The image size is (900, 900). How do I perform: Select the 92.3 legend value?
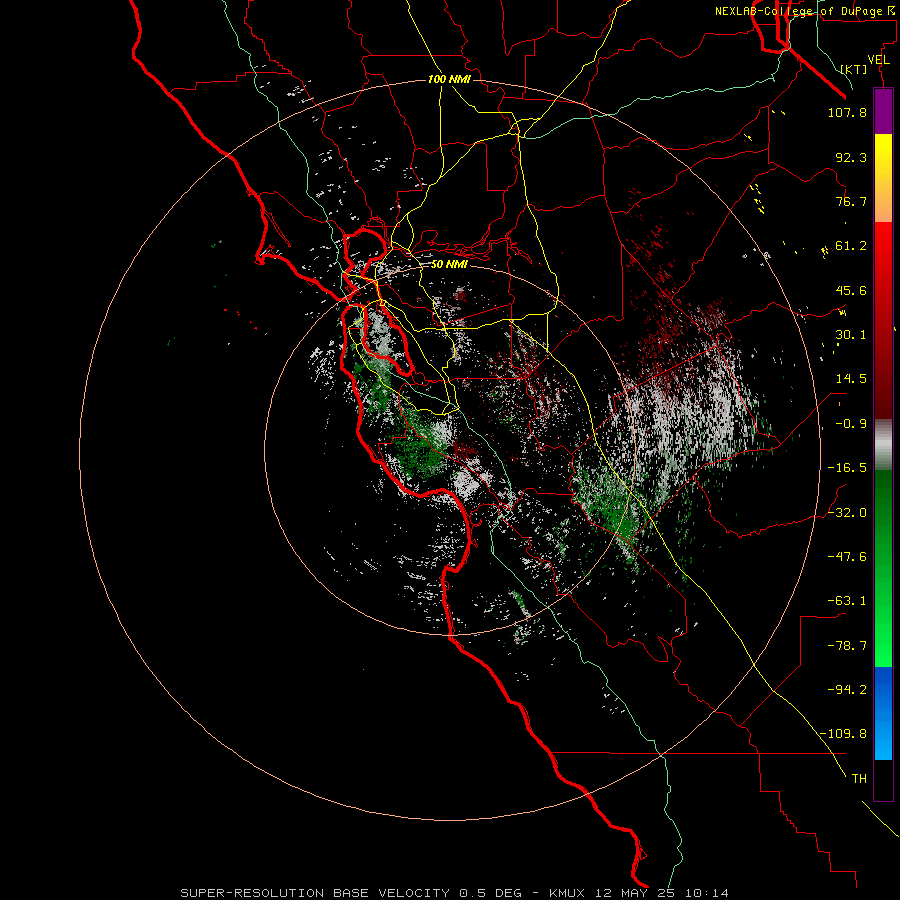[x=851, y=157]
